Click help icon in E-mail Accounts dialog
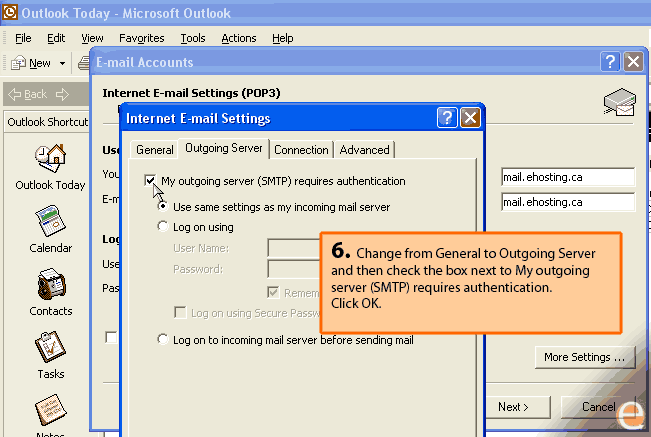The width and height of the screenshot is (651, 437). 610,62
